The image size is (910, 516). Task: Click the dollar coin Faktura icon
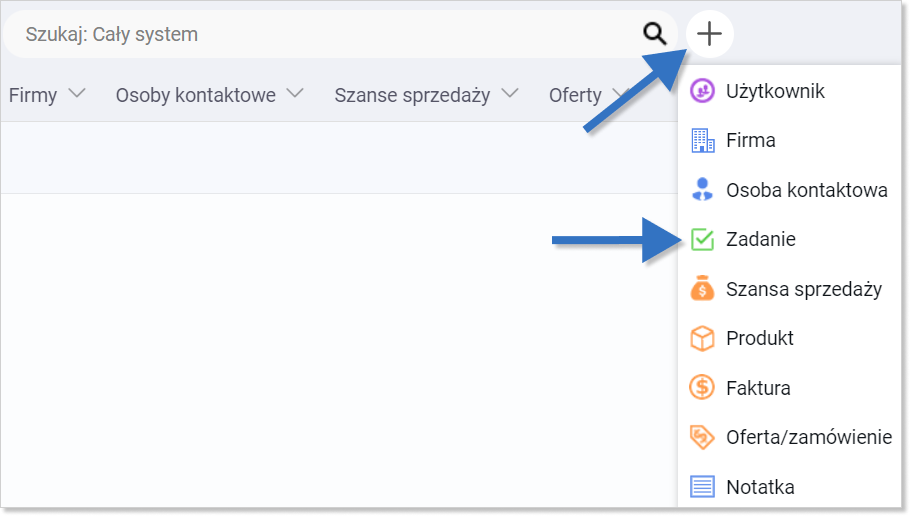(702, 387)
